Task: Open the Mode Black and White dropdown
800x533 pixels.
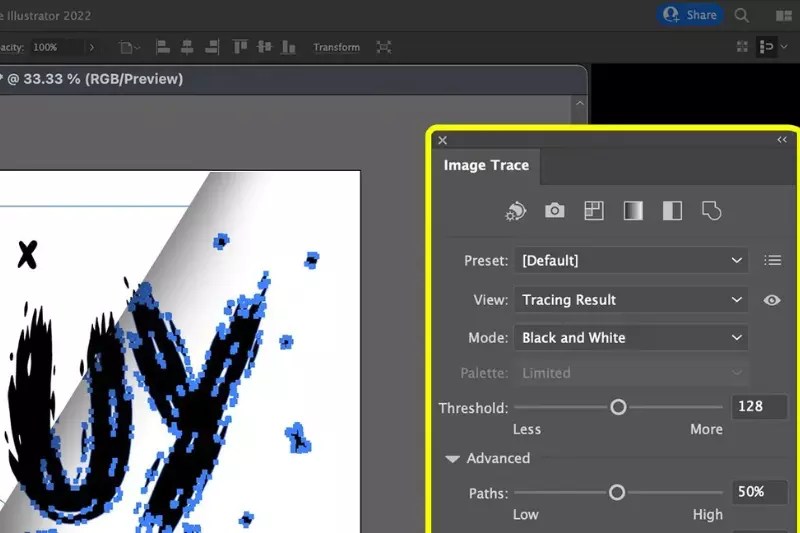Action: tap(631, 338)
